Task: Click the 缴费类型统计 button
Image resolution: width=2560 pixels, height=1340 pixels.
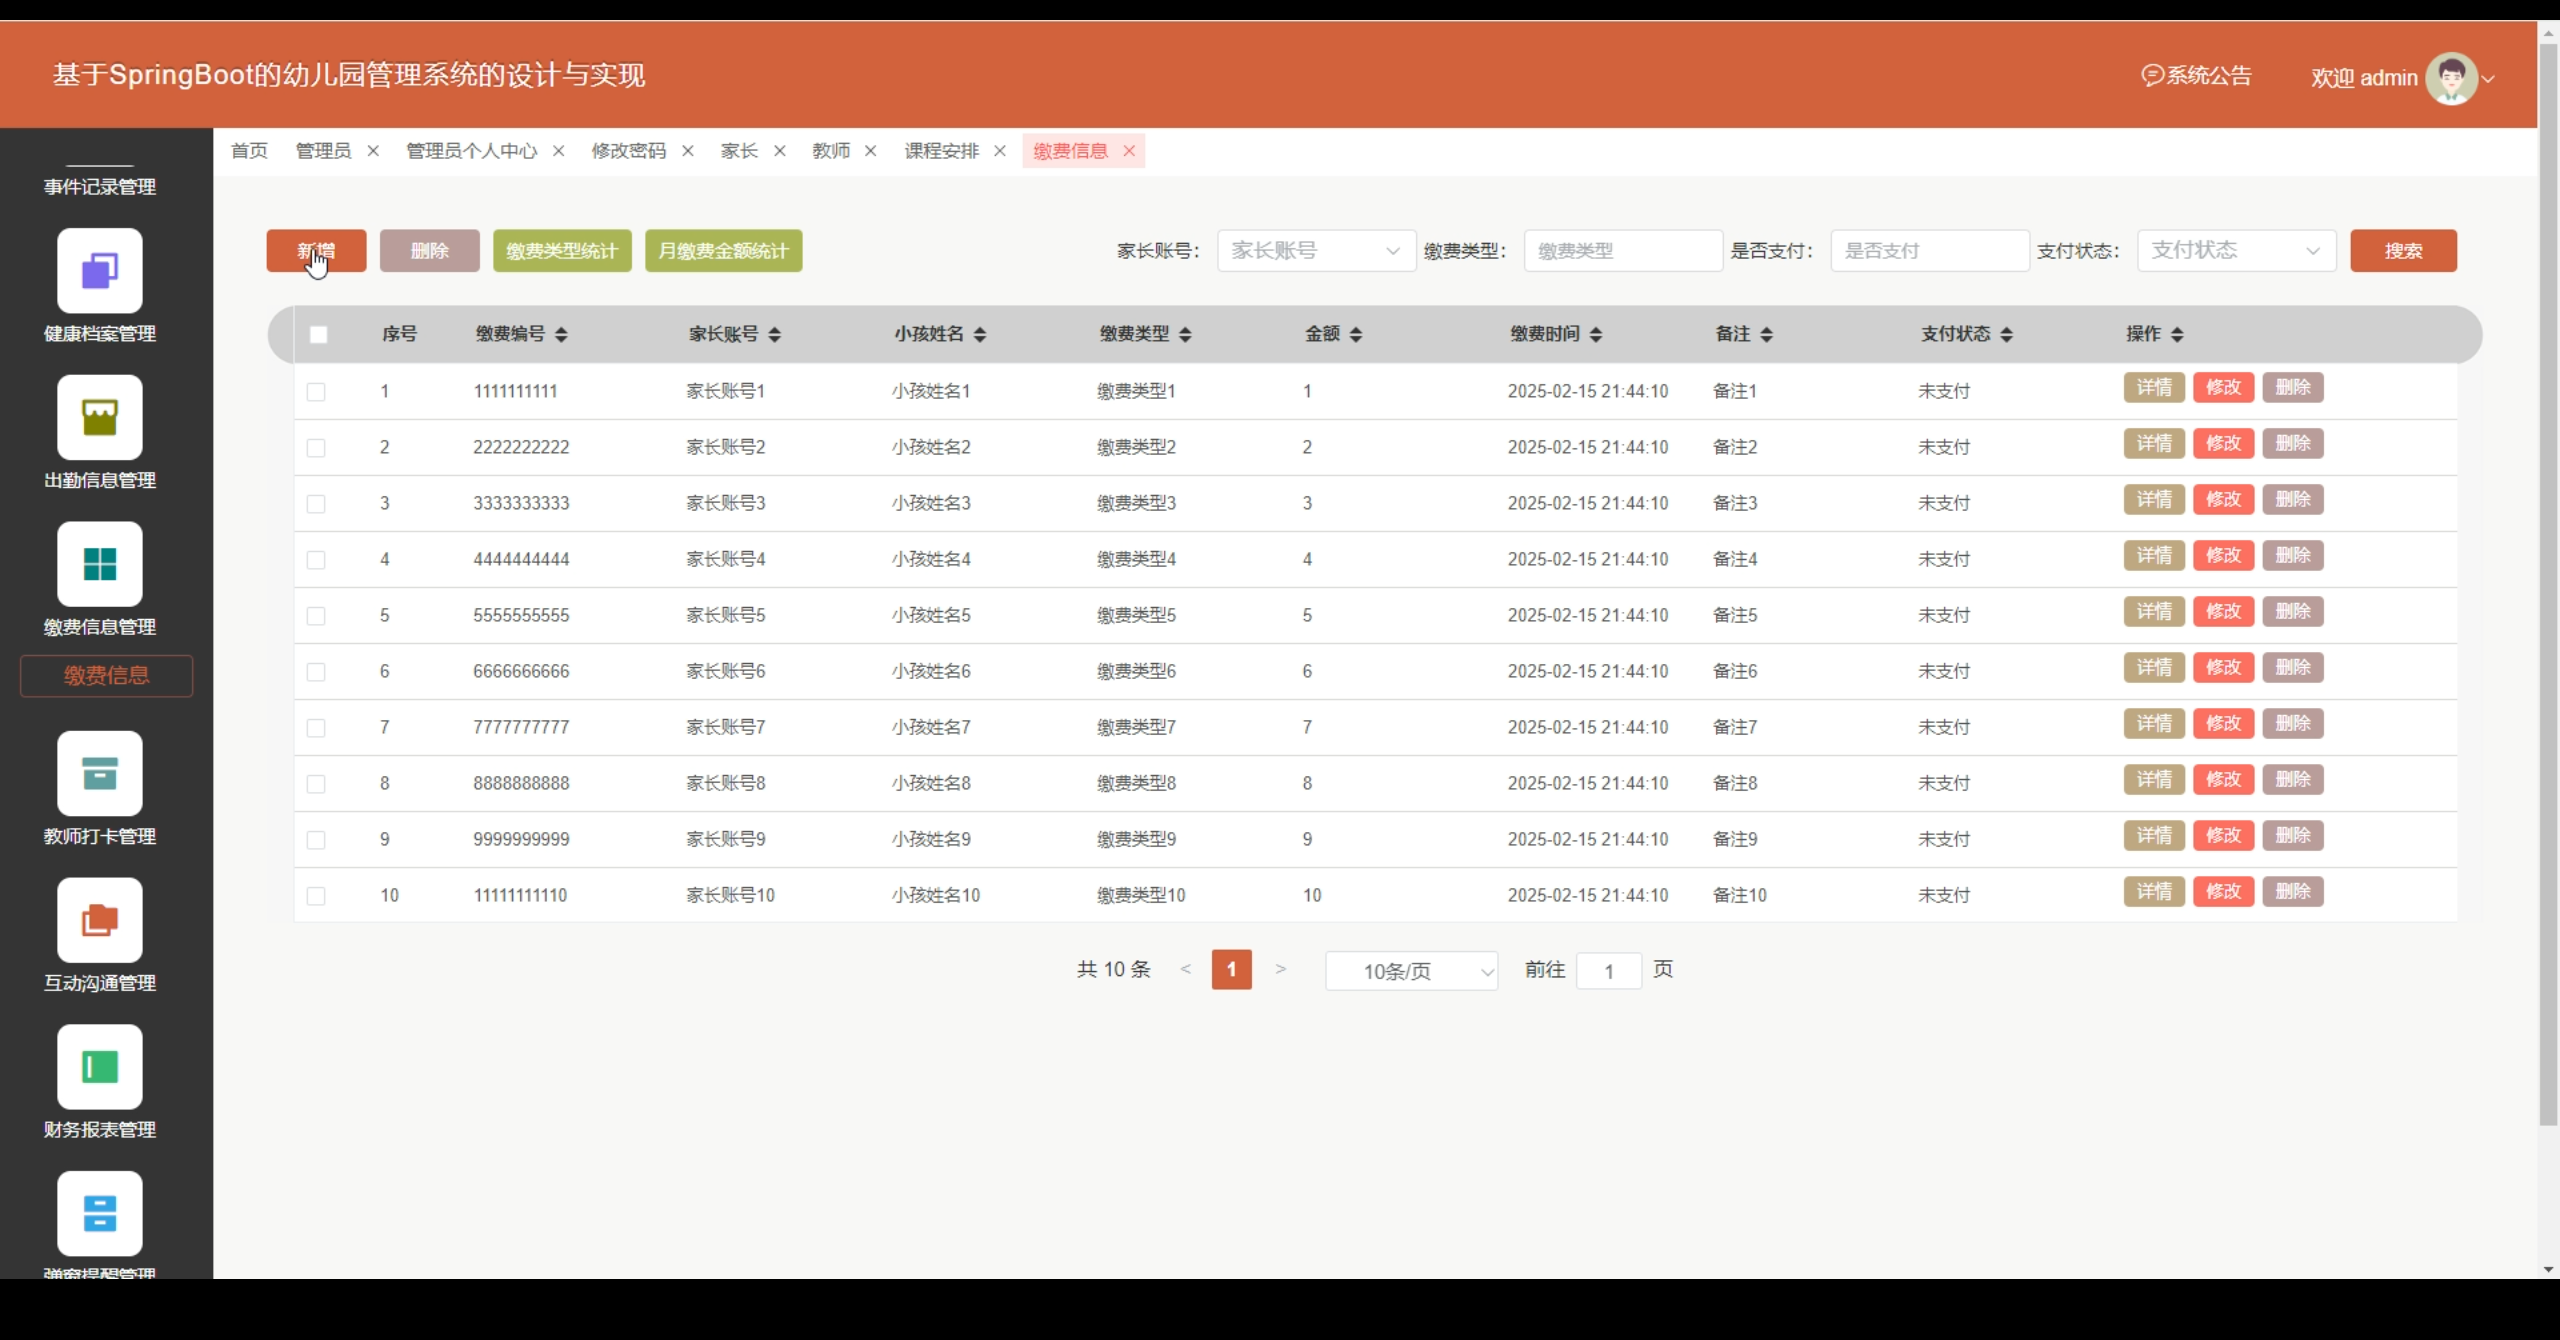Action: [x=562, y=251]
